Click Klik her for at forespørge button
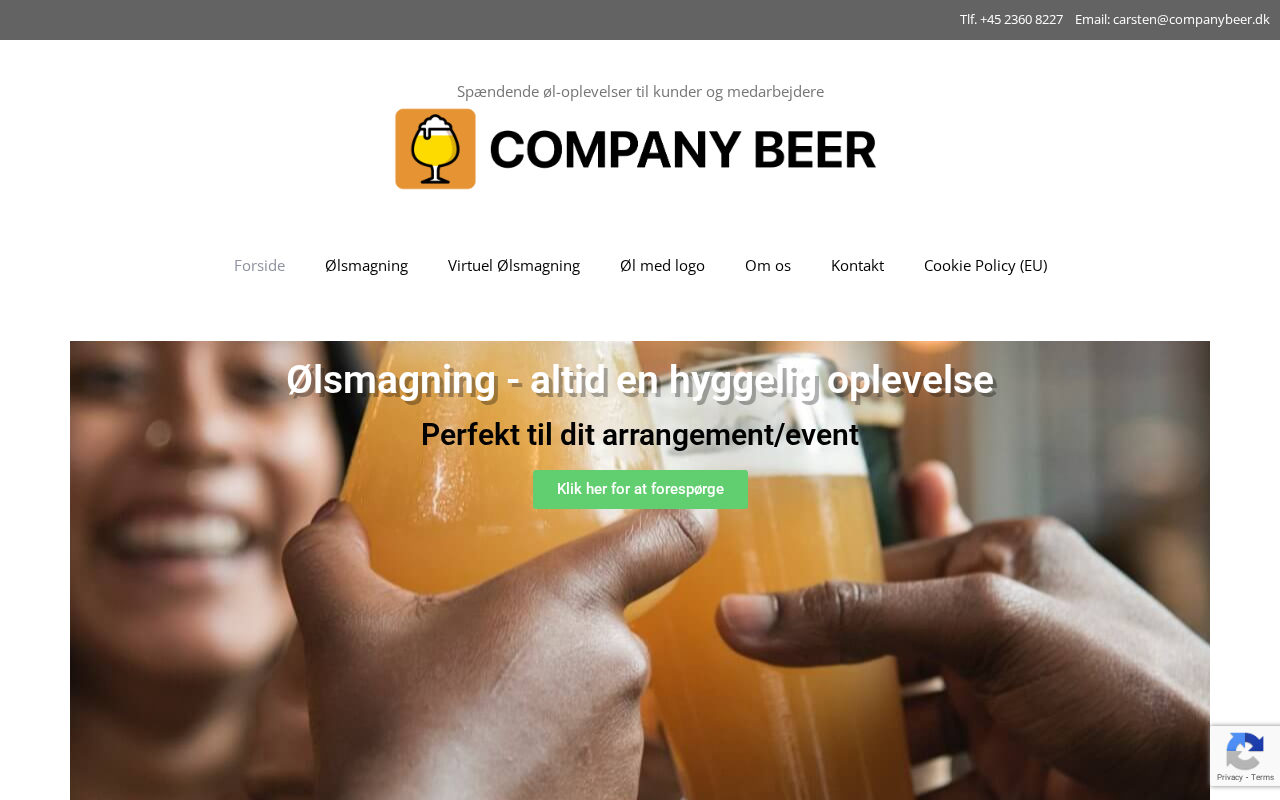Image resolution: width=1280 pixels, height=800 pixels. coord(640,489)
